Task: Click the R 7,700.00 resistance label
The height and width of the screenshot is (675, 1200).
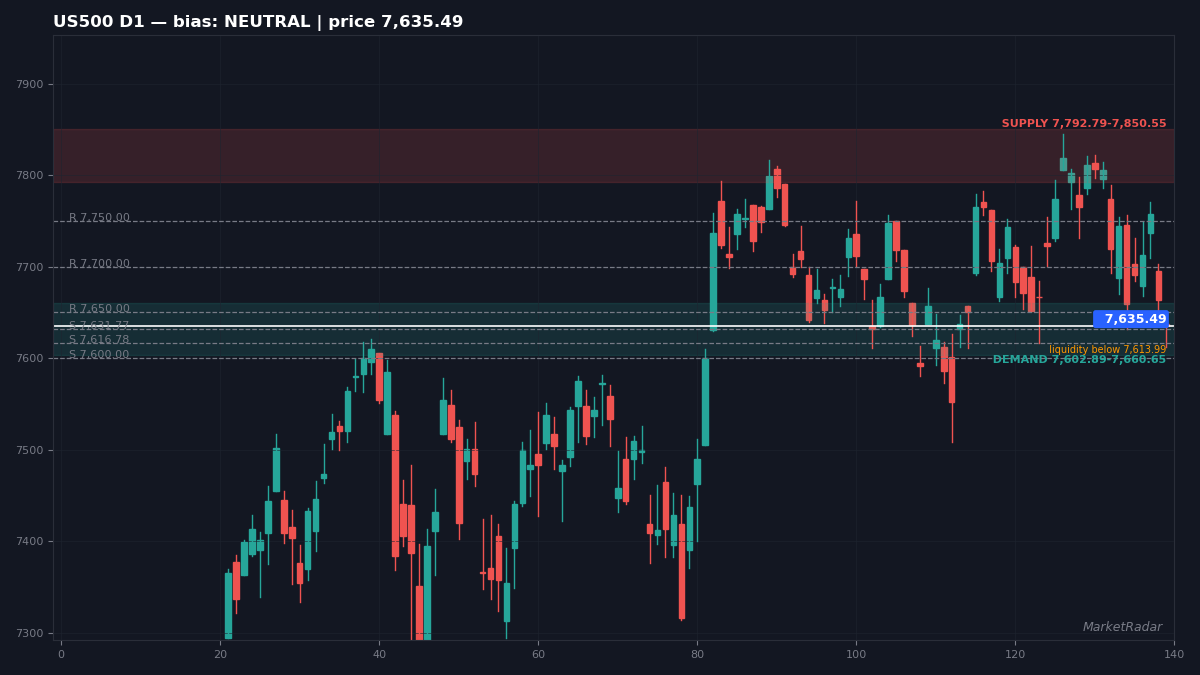Action: (99, 264)
